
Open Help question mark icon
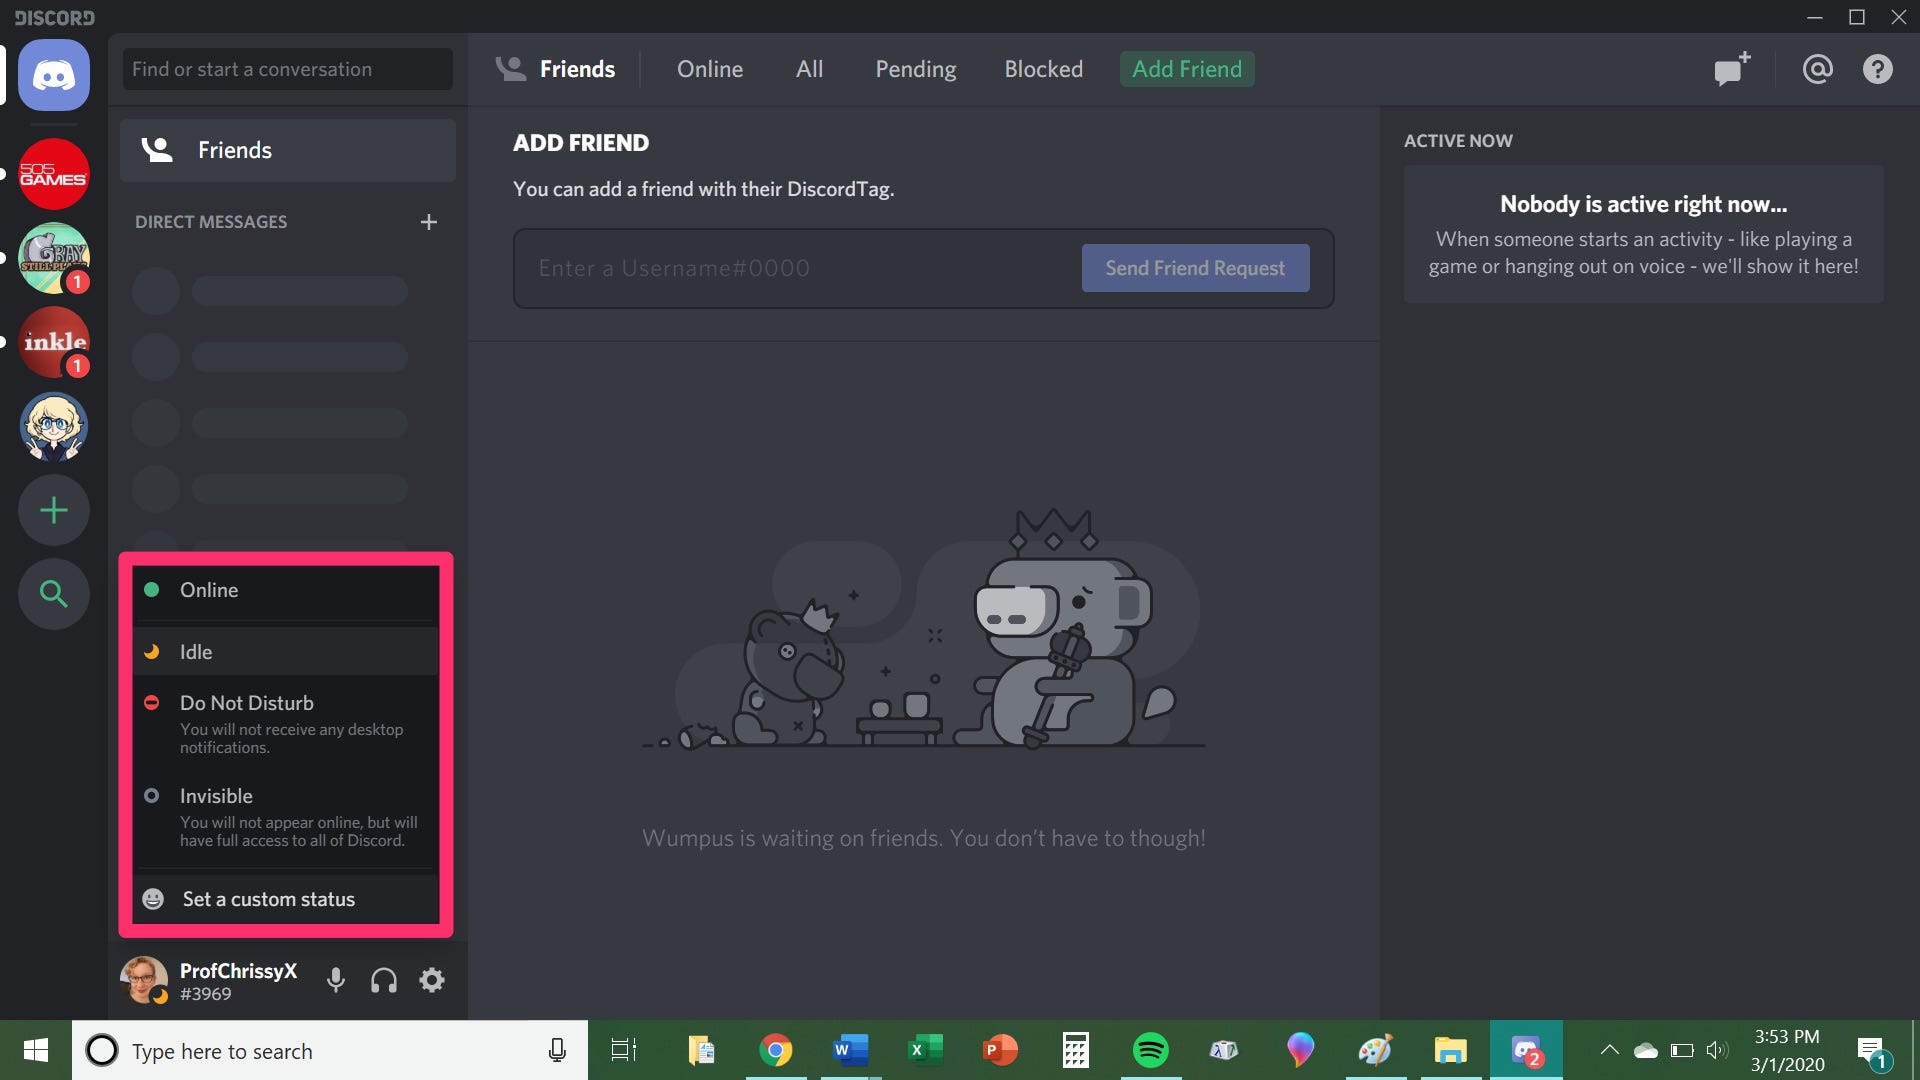click(1877, 69)
